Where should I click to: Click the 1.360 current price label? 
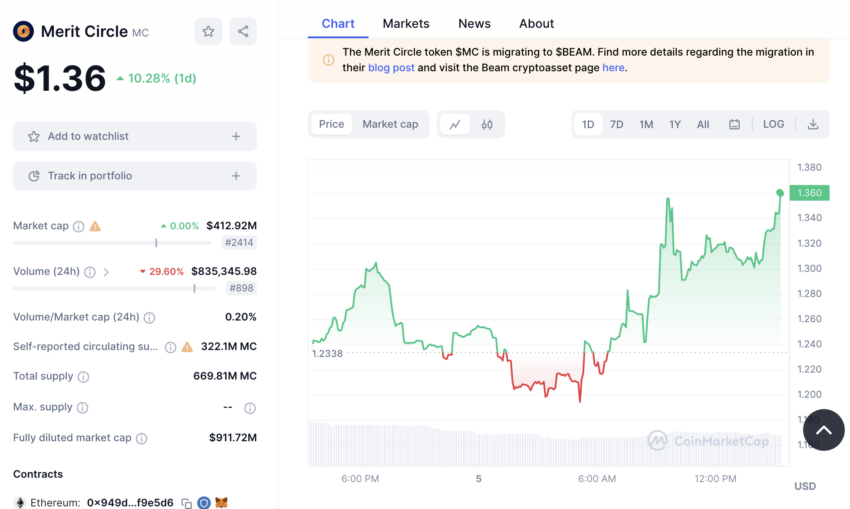click(x=809, y=193)
